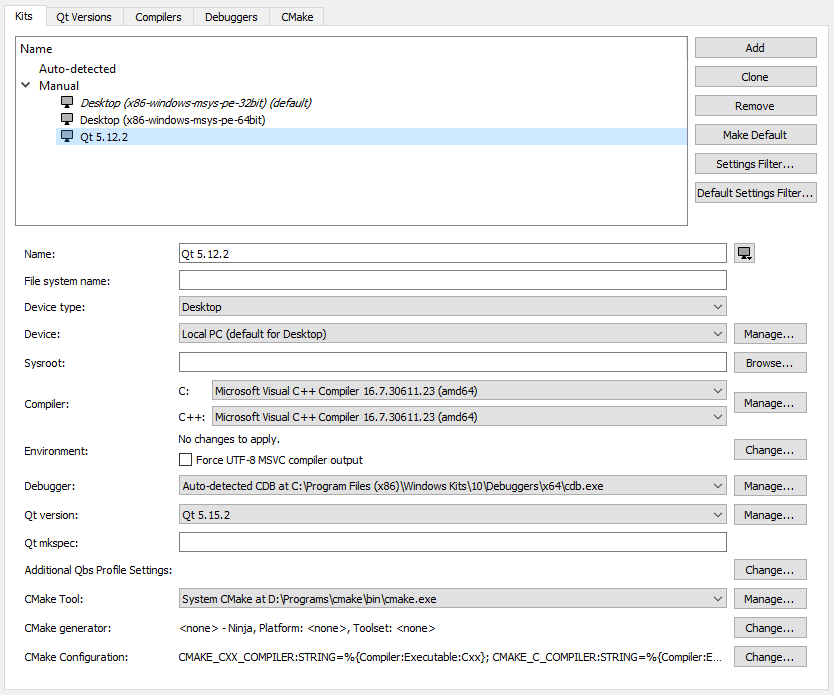Change the CMake Configuration
The width and height of the screenshot is (834, 695).
click(x=770, y=657)
